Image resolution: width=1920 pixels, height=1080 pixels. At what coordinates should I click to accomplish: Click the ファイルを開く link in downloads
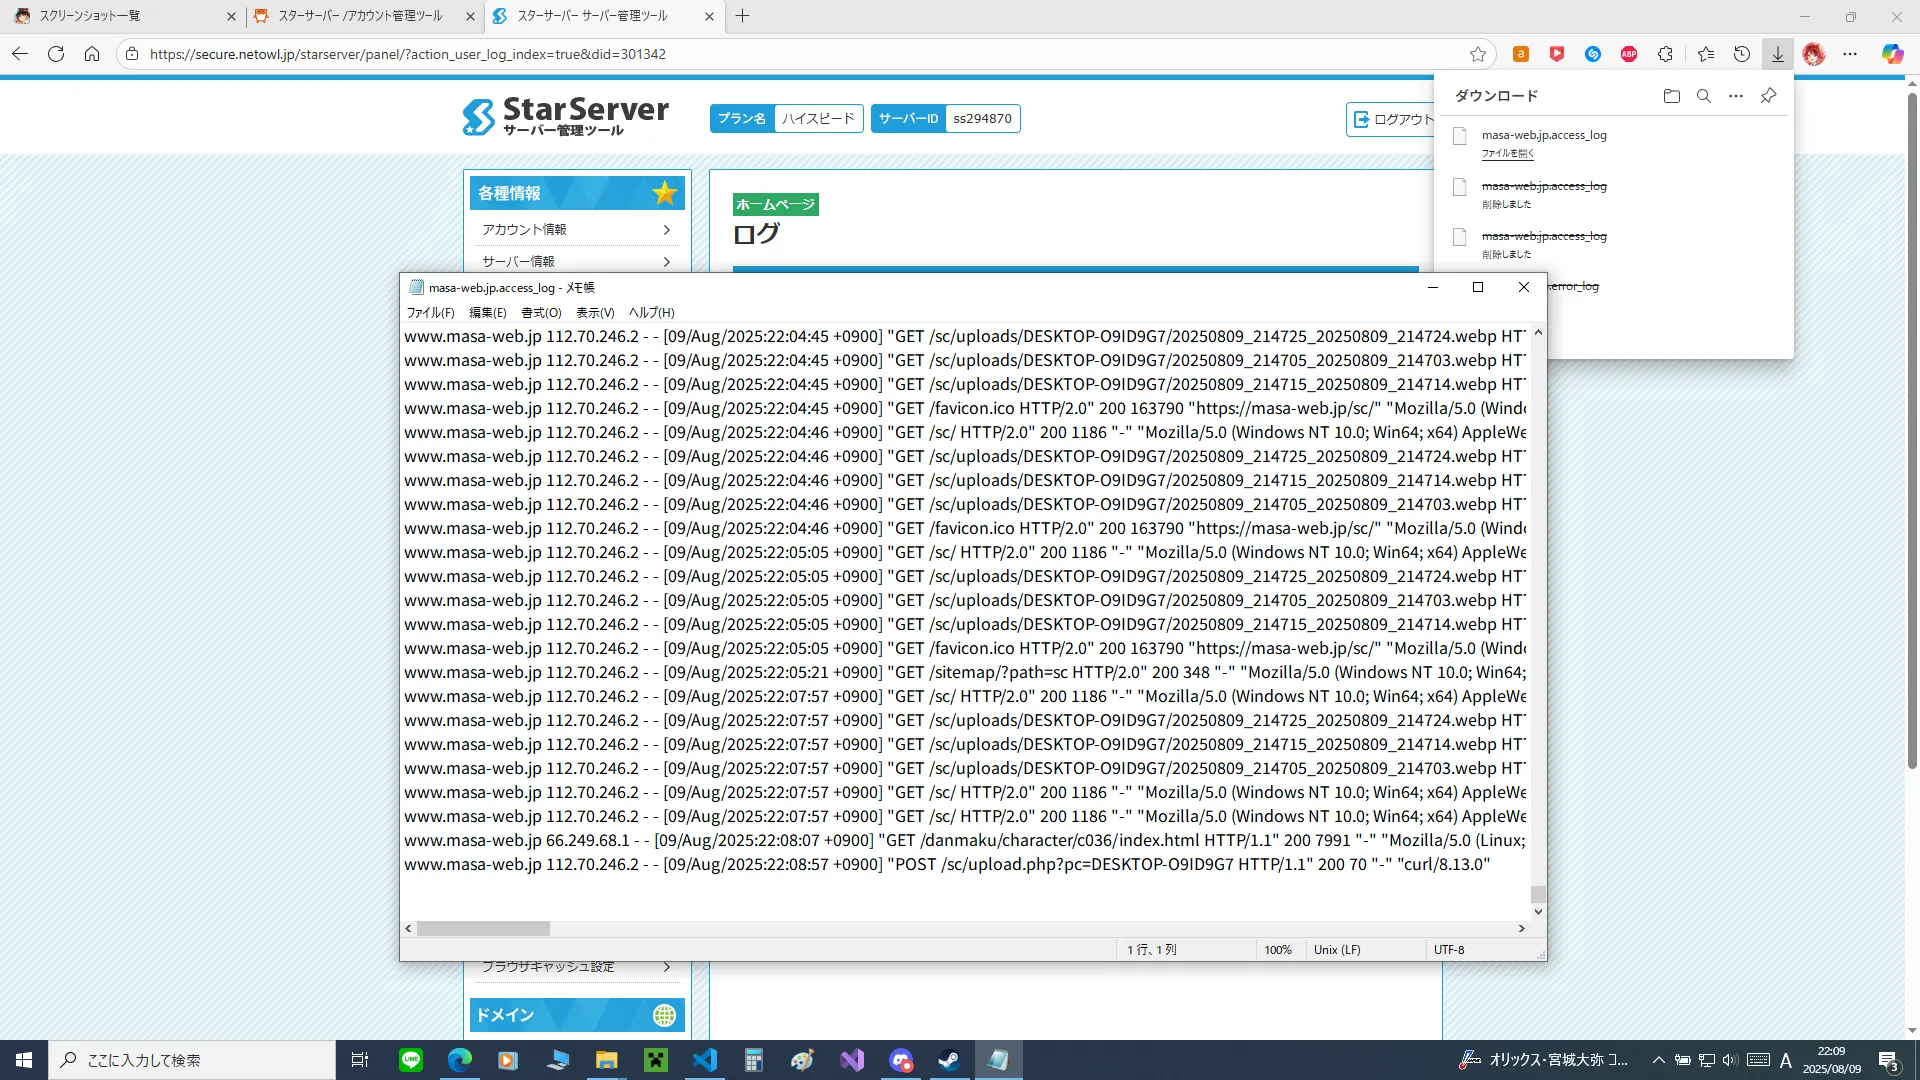coord(1507,154)
